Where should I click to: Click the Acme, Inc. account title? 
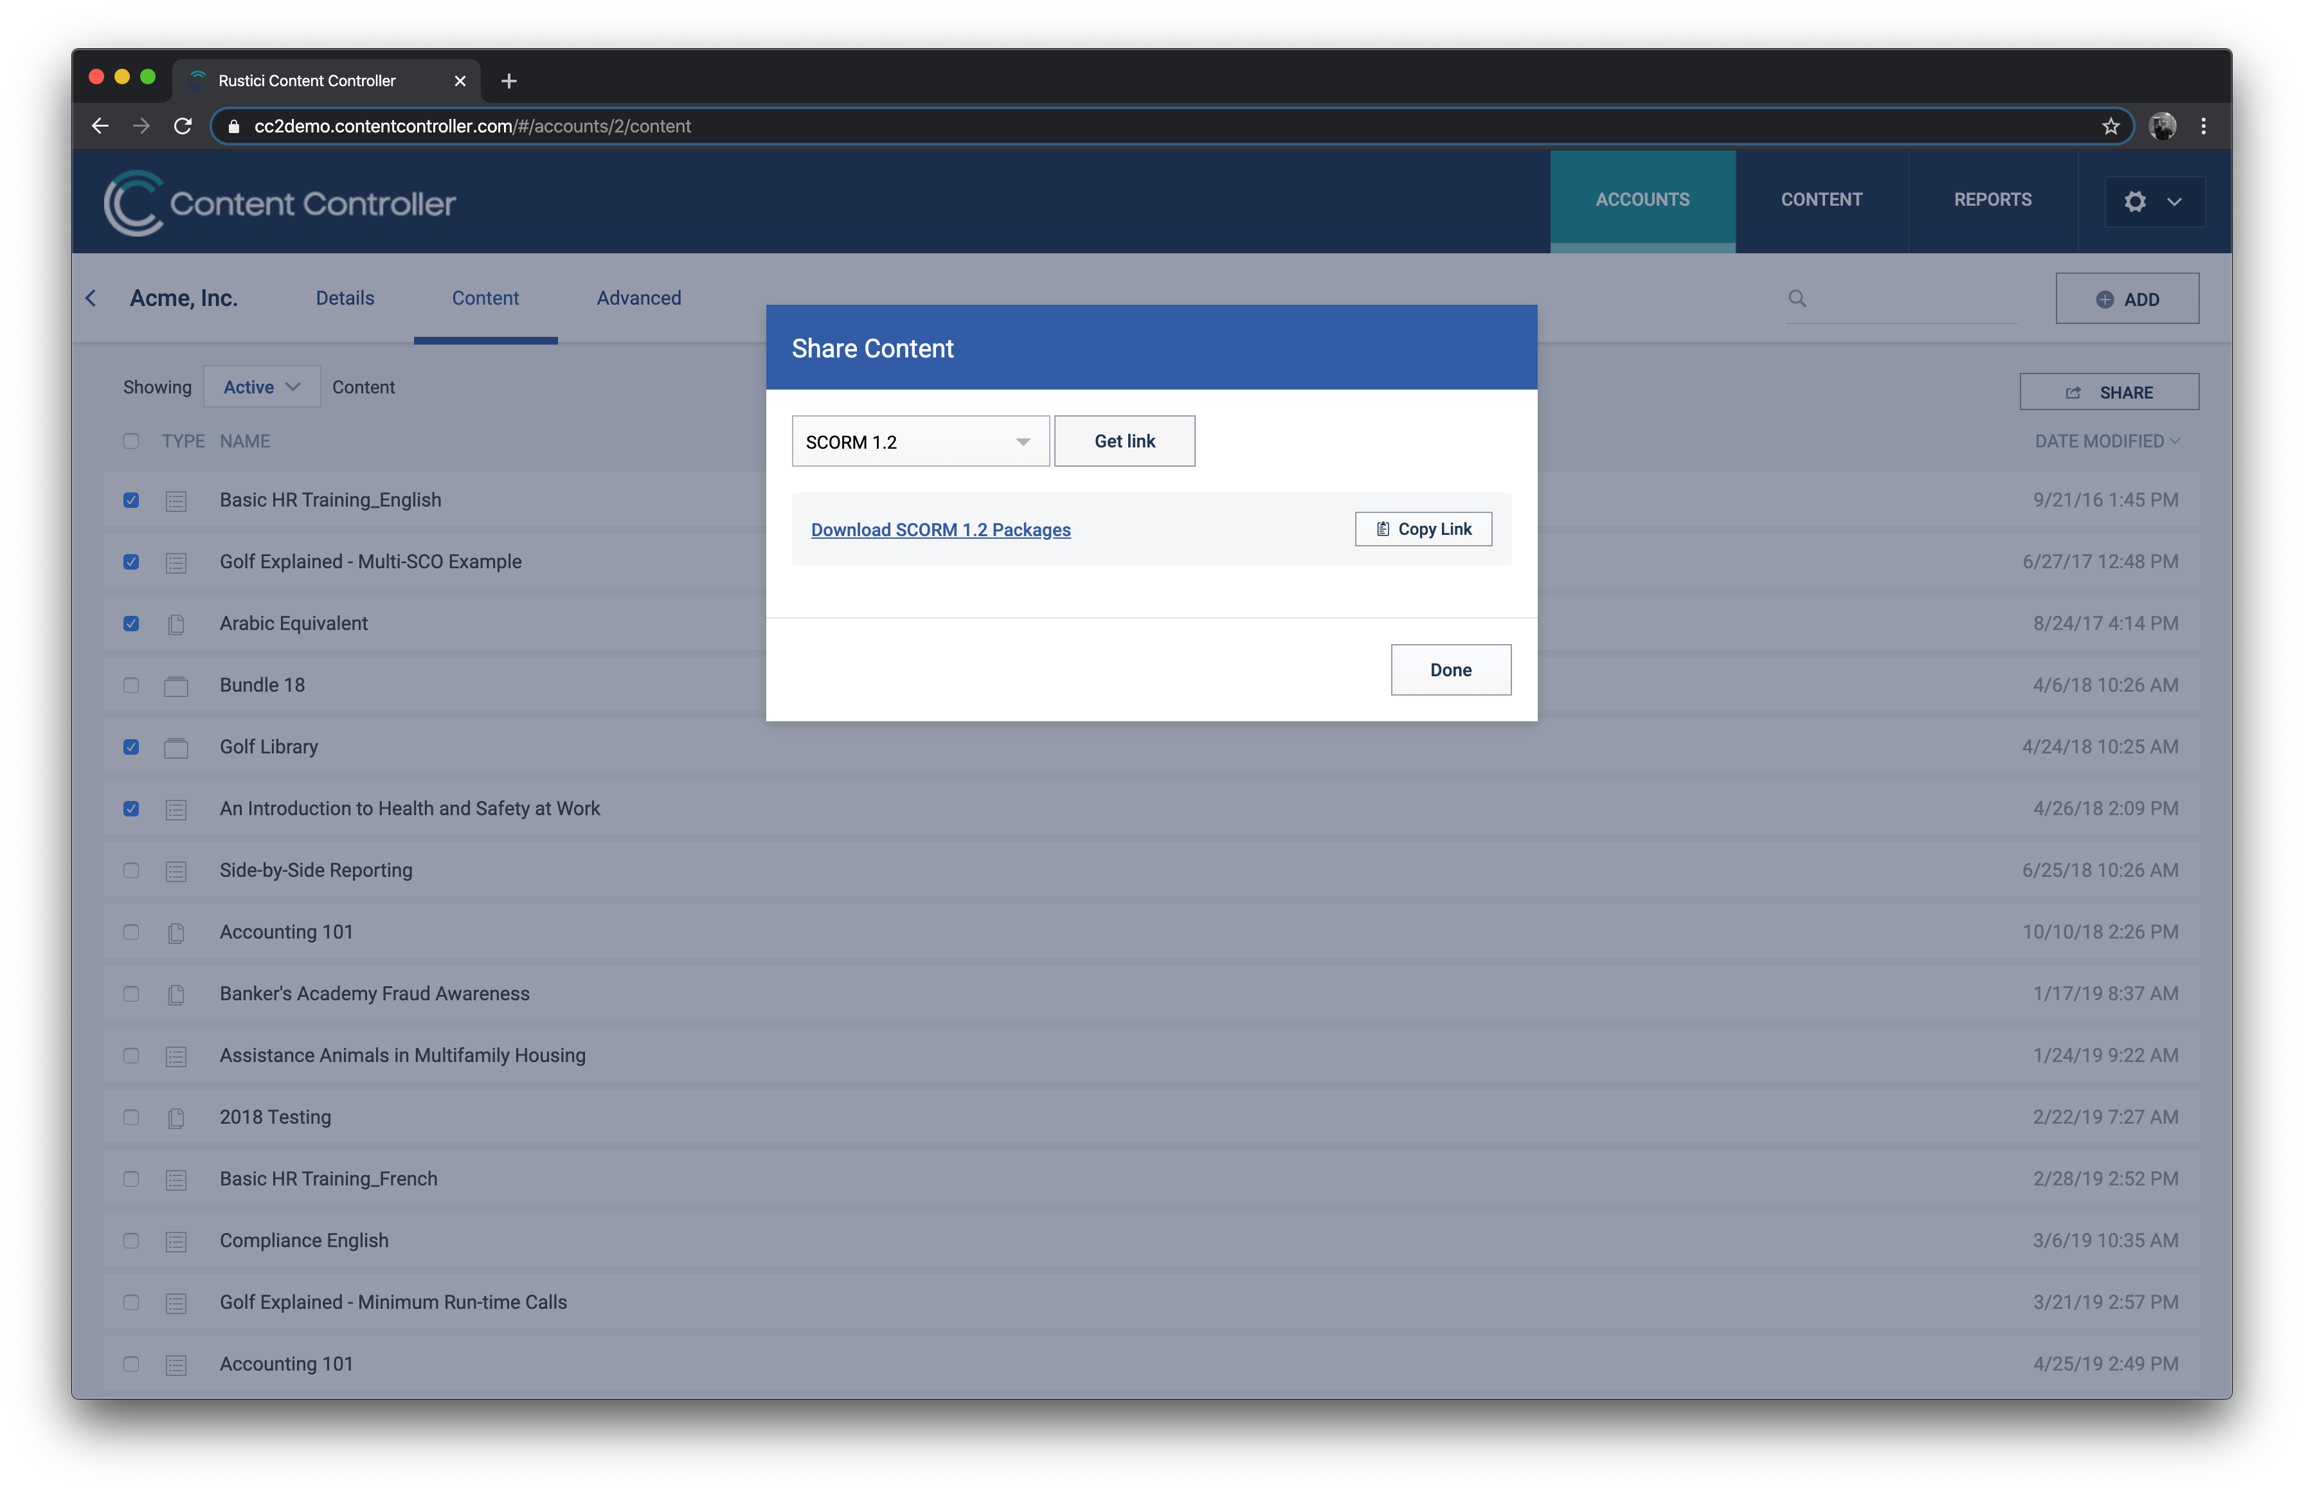[x=184, y=298]
